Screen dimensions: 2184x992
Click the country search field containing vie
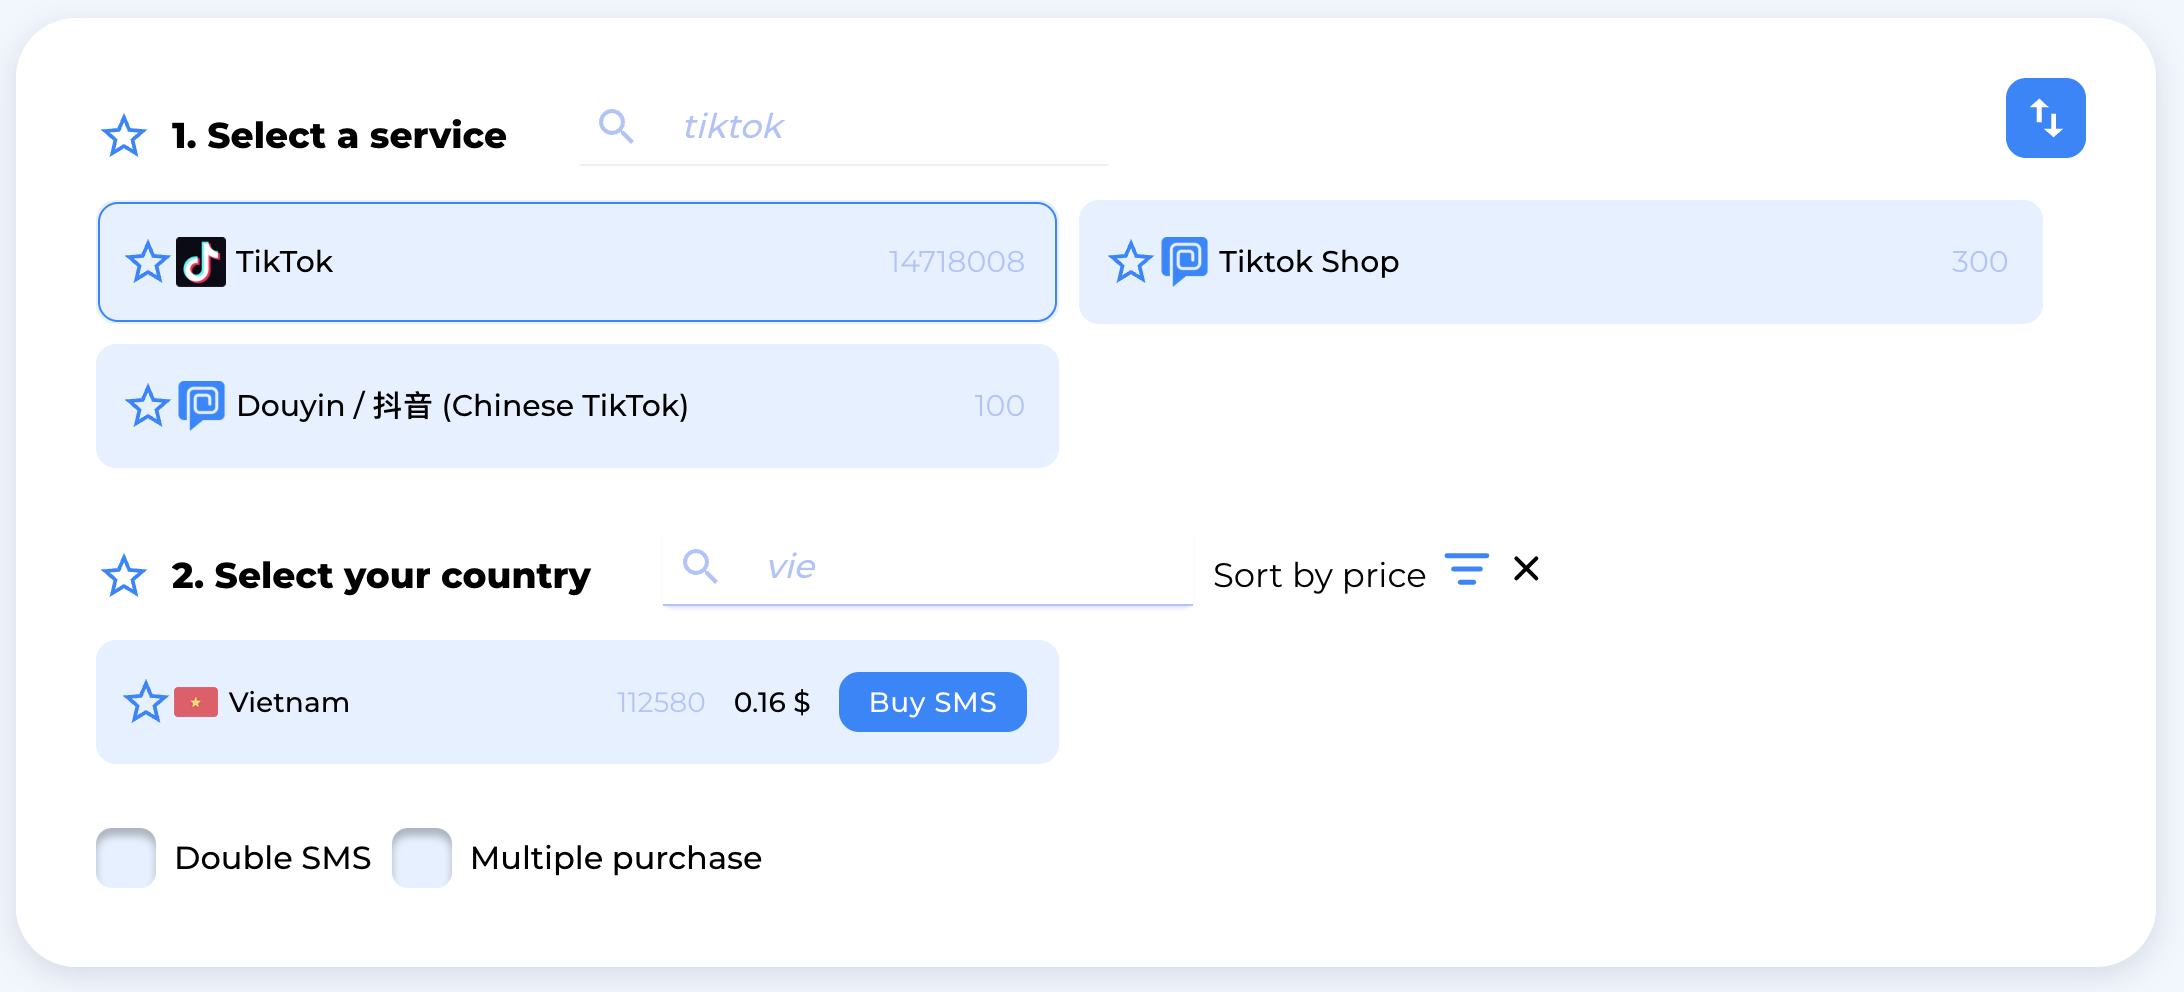960,567
